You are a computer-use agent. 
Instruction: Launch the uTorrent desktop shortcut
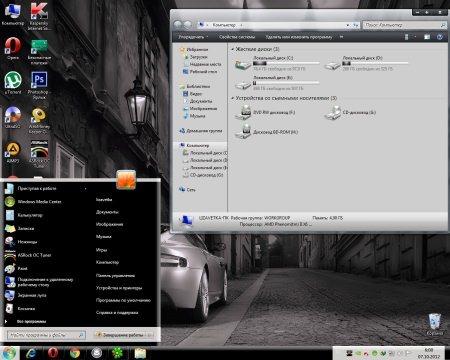[13, 83]
